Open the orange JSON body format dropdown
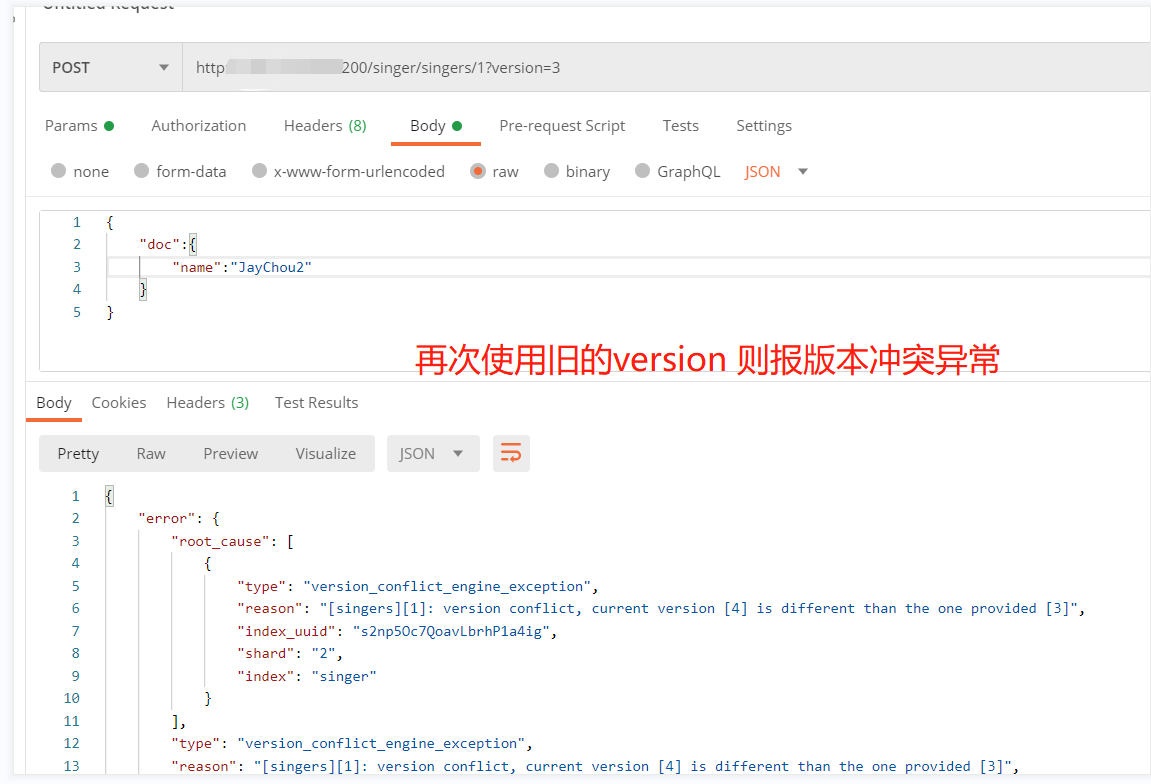 pos(776,171)
